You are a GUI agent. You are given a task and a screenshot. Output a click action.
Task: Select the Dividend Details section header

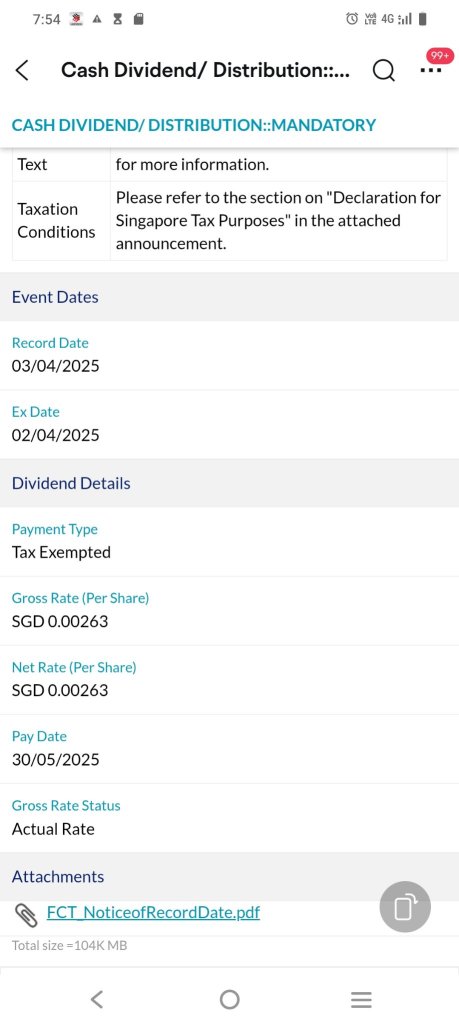tap(229, 483)
